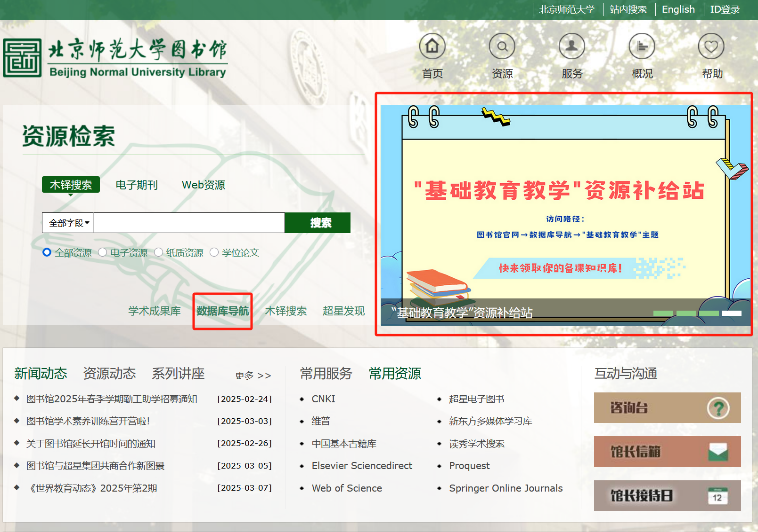Open the 馆长接待日 button
The width and height of the screenshot is (758, 532).
[x=667, y=495]
